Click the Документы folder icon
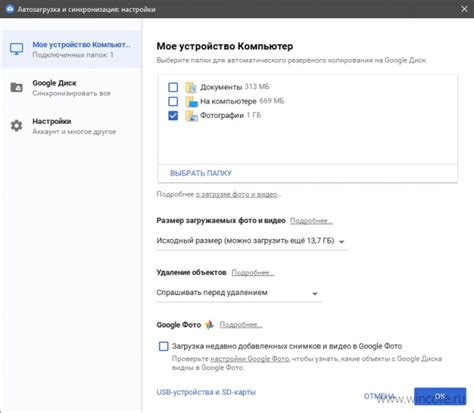The image size is (474, 413). point(191,87)
